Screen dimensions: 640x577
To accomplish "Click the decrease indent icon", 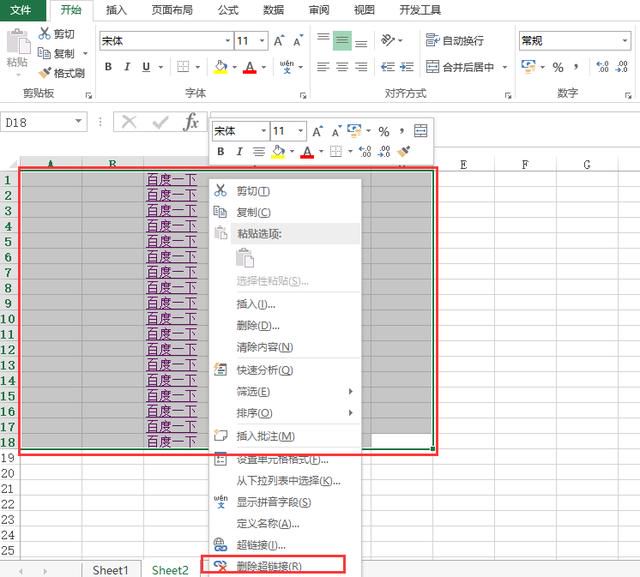I will click(x=387, y=67).
